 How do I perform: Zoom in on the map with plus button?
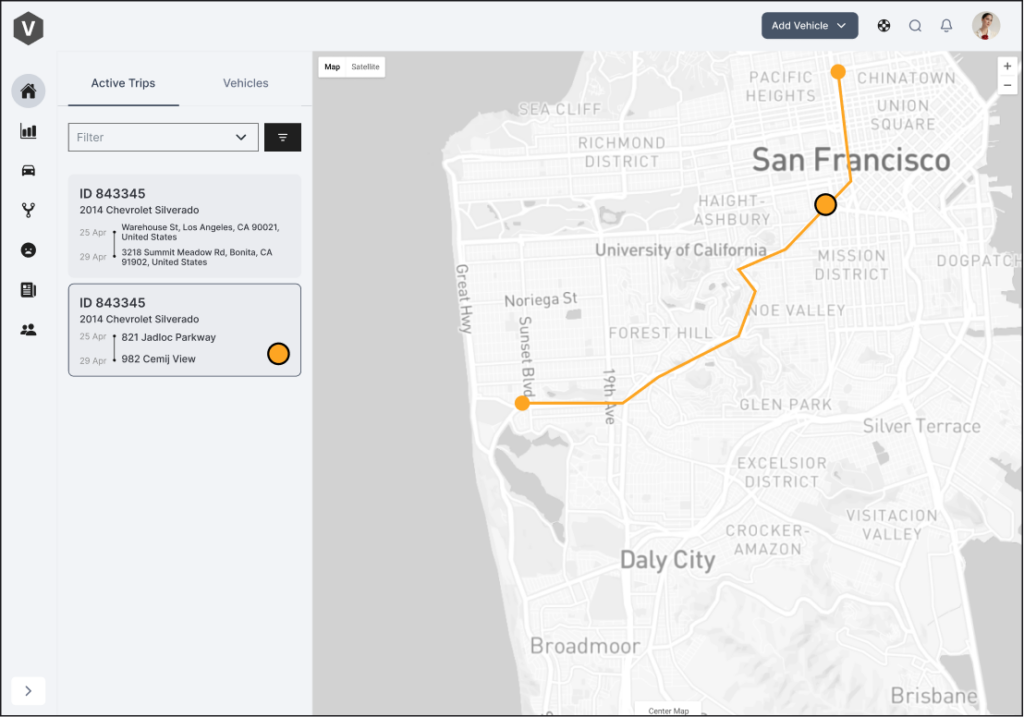pyautogui.click(x=1007, y=66)
